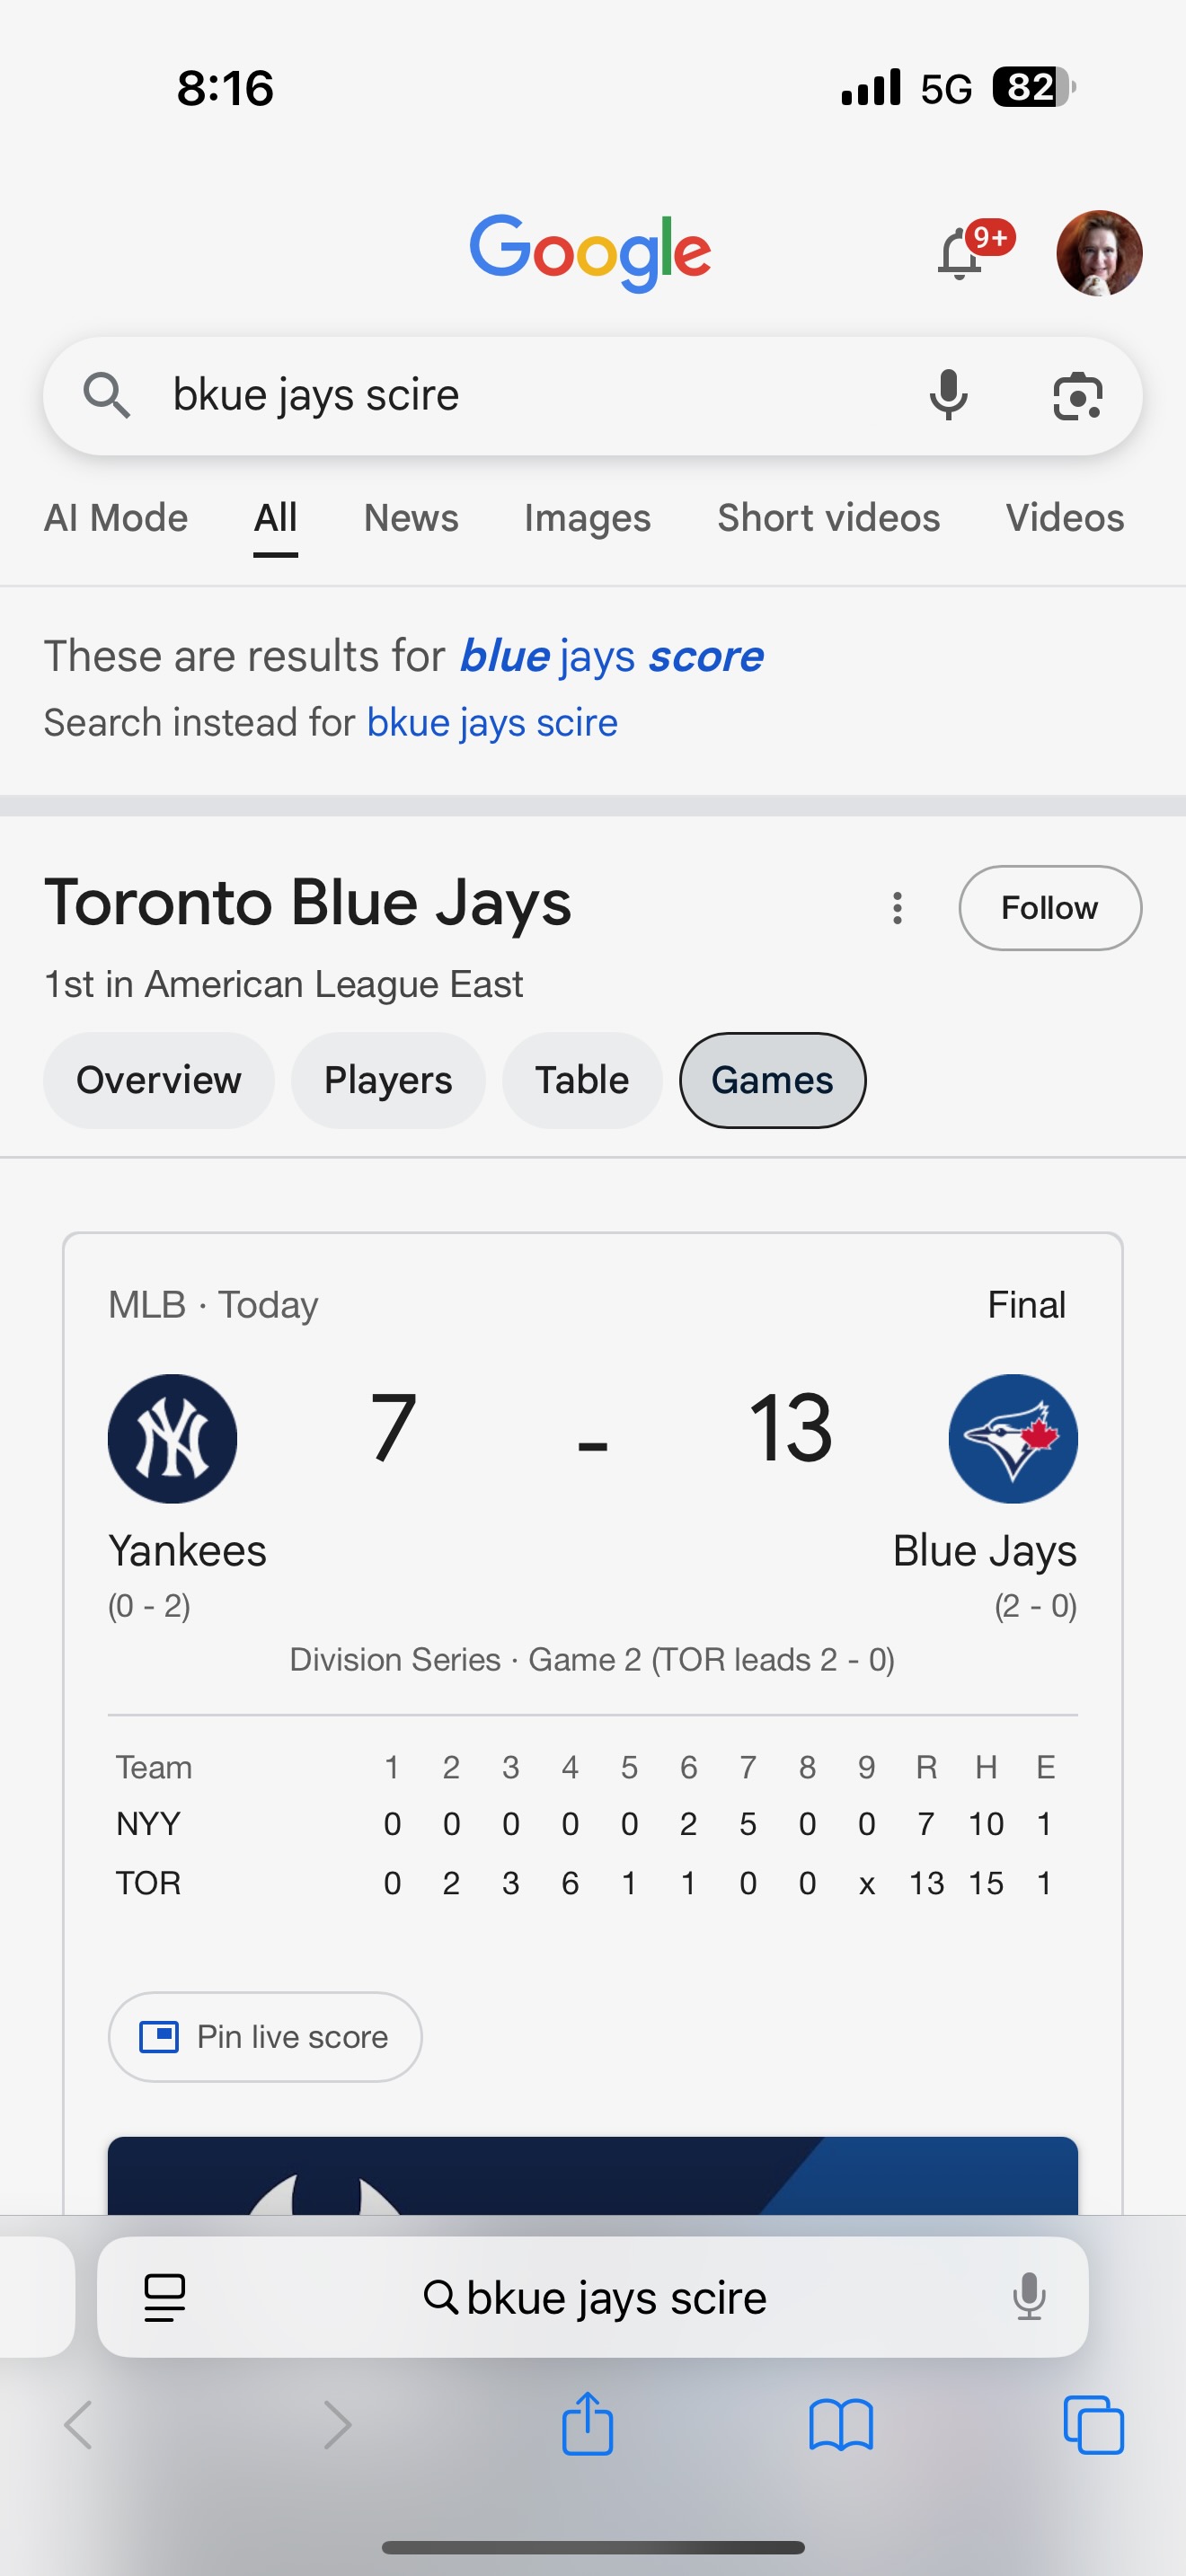Open Google Lens camera search

coord(1077,396)
